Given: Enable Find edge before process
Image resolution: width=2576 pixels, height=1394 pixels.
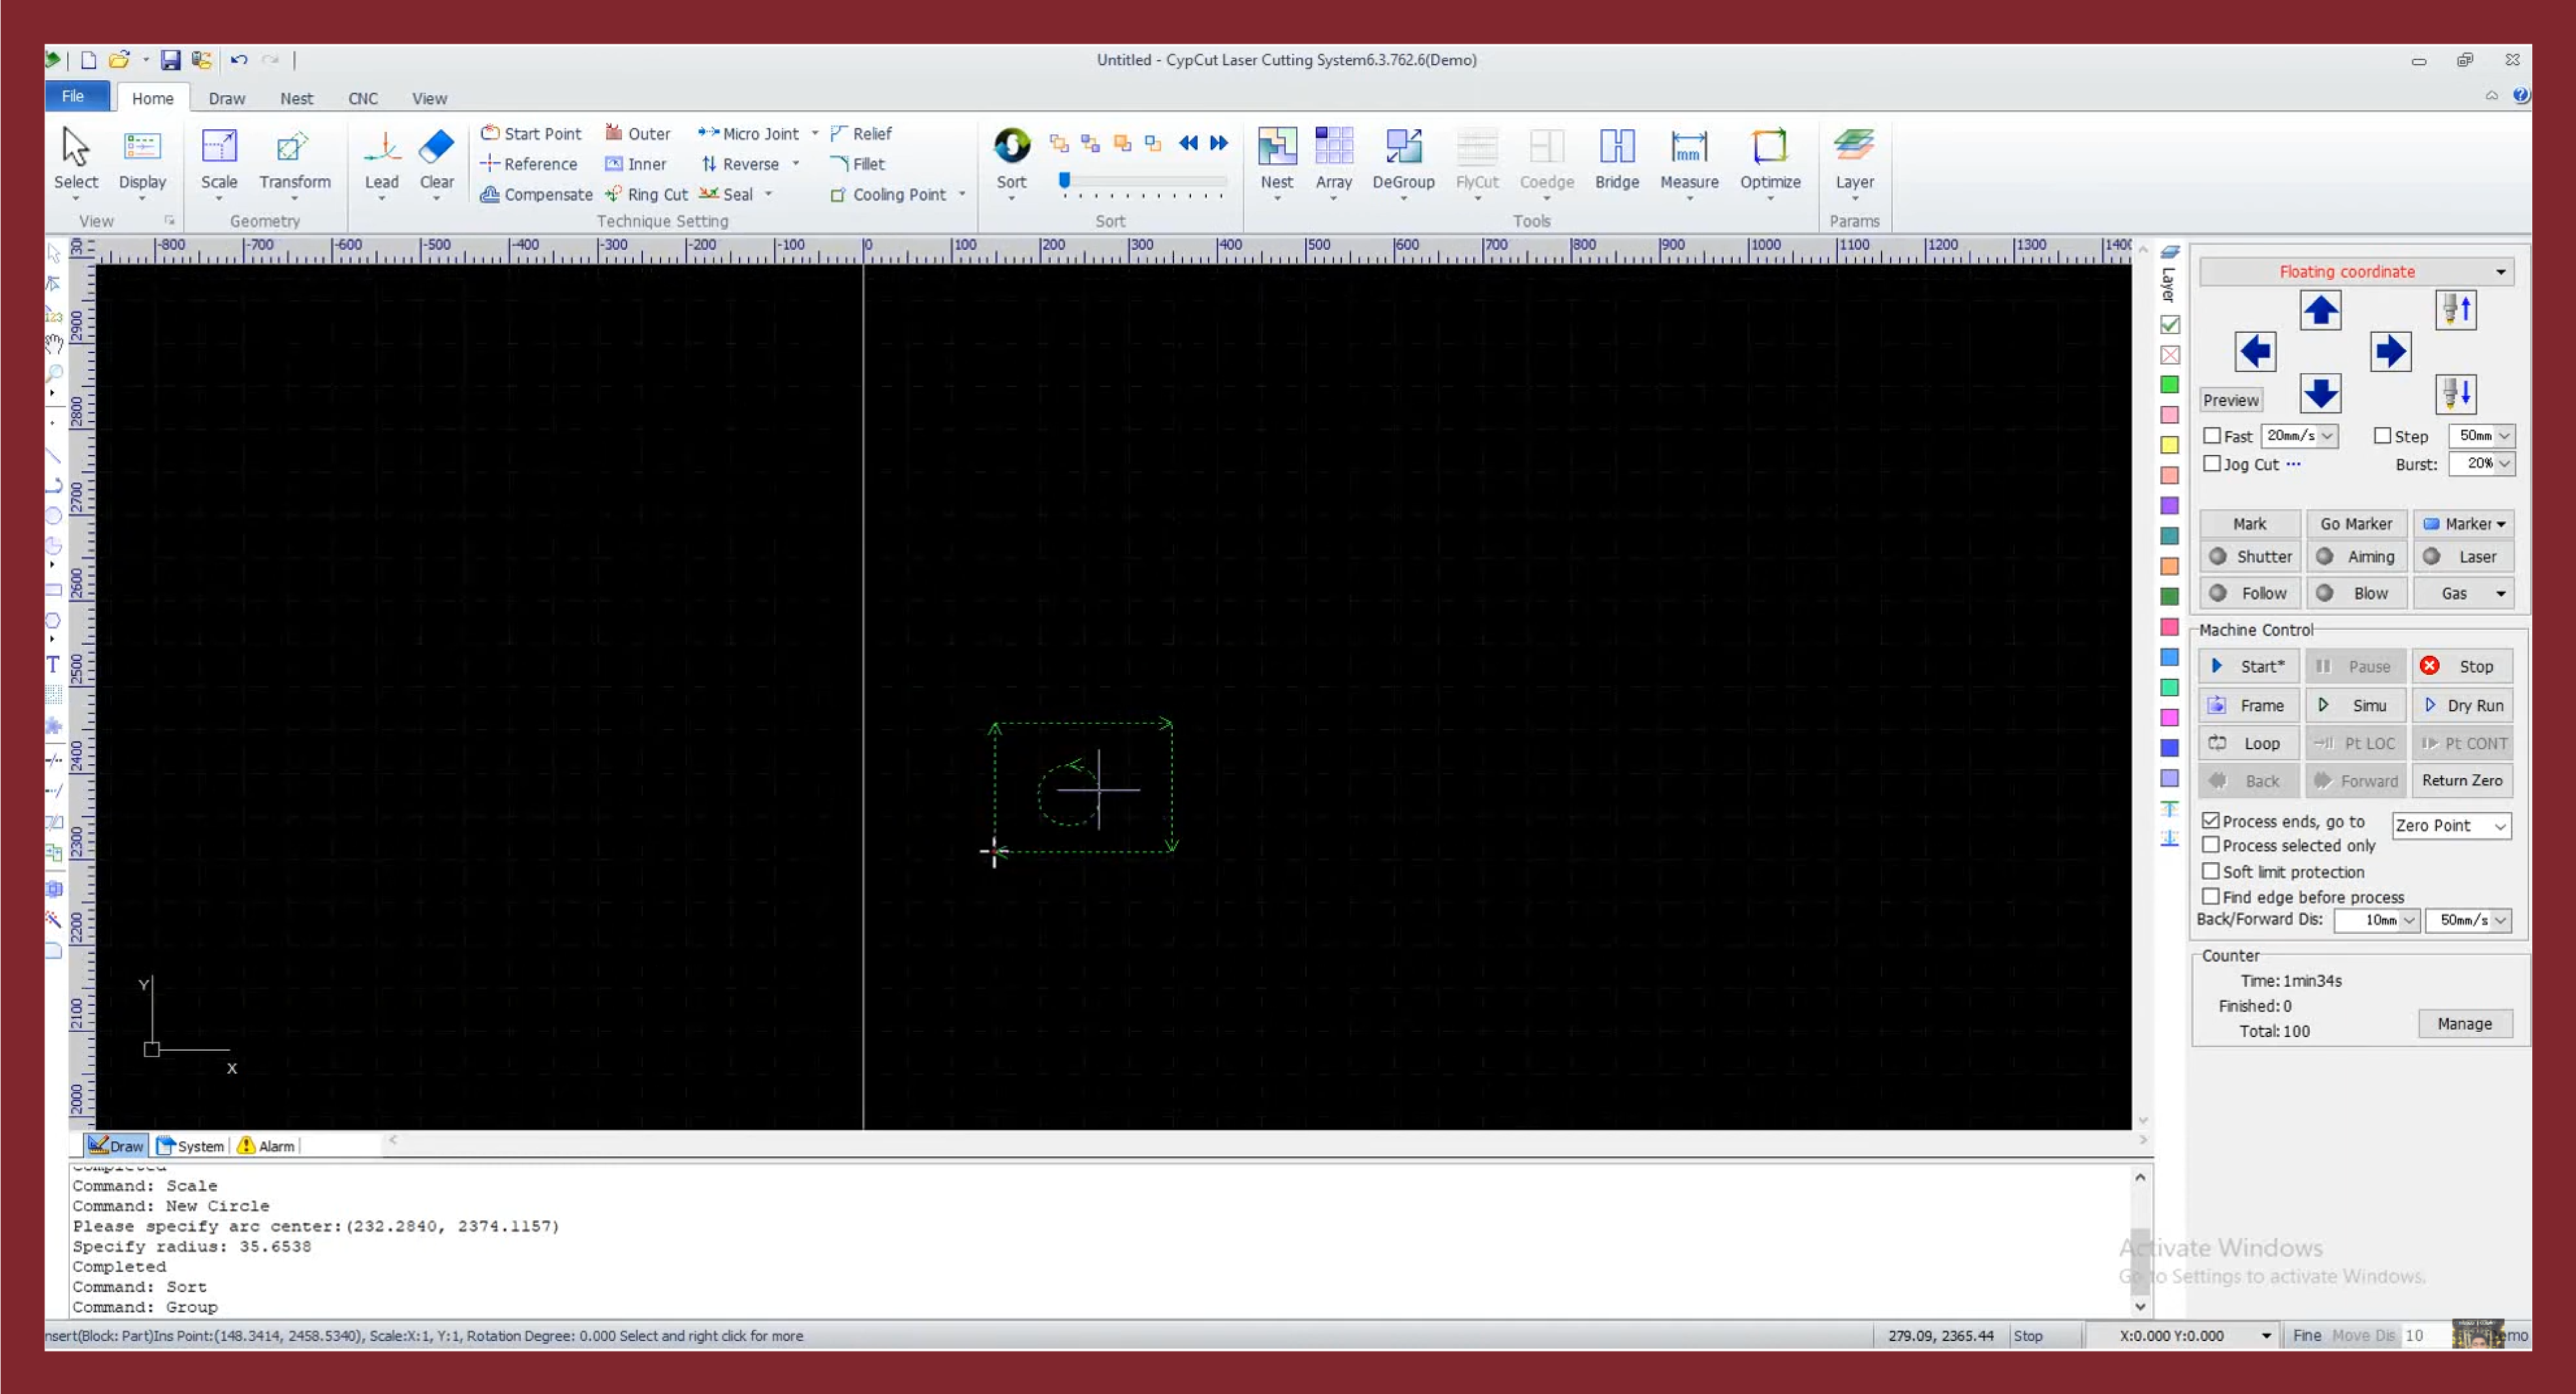Looking at the screenshot, I should click(2211, 896).
